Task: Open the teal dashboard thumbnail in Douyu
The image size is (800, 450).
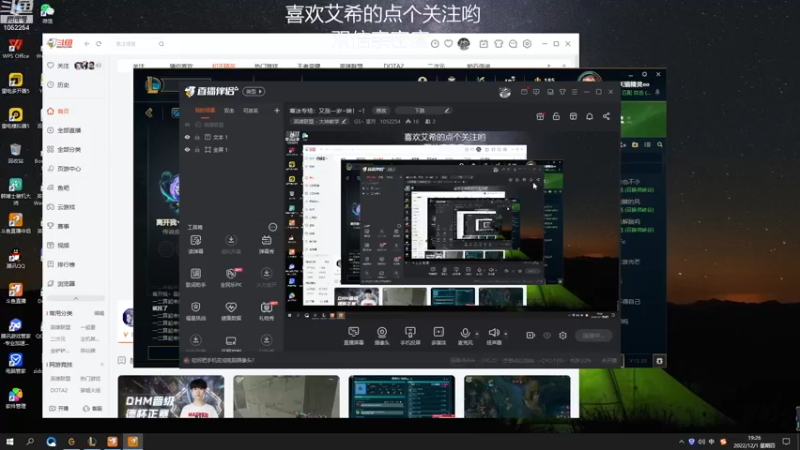Action: click(402, 397)
